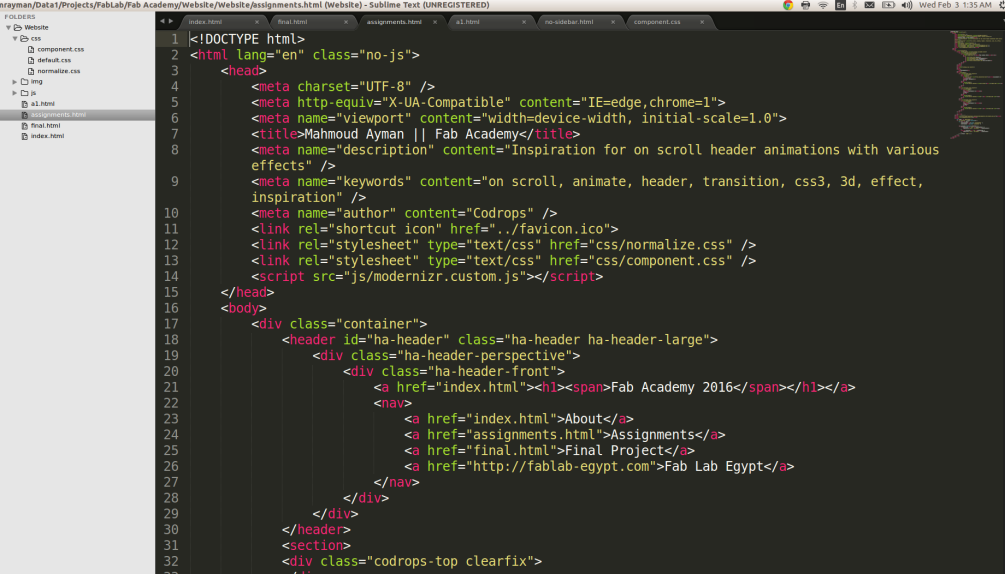Click the Assignments link text in code
This screenshot has height=574, width=1005.
652,435
